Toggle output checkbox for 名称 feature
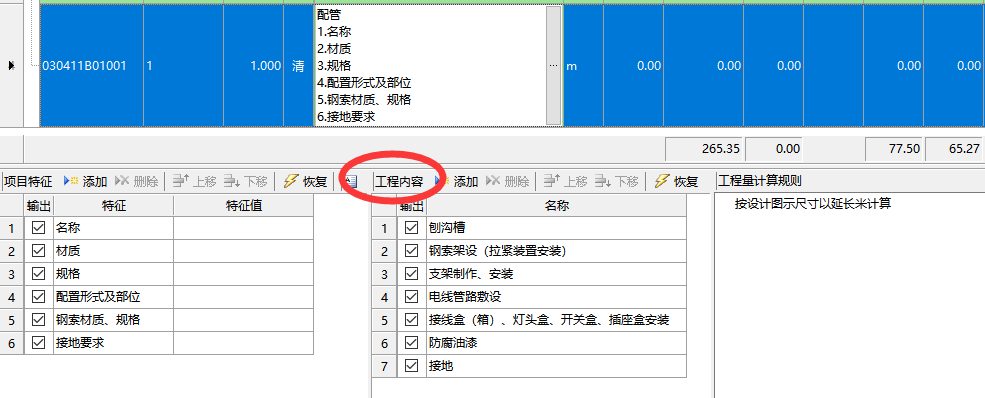 point(38,228)
